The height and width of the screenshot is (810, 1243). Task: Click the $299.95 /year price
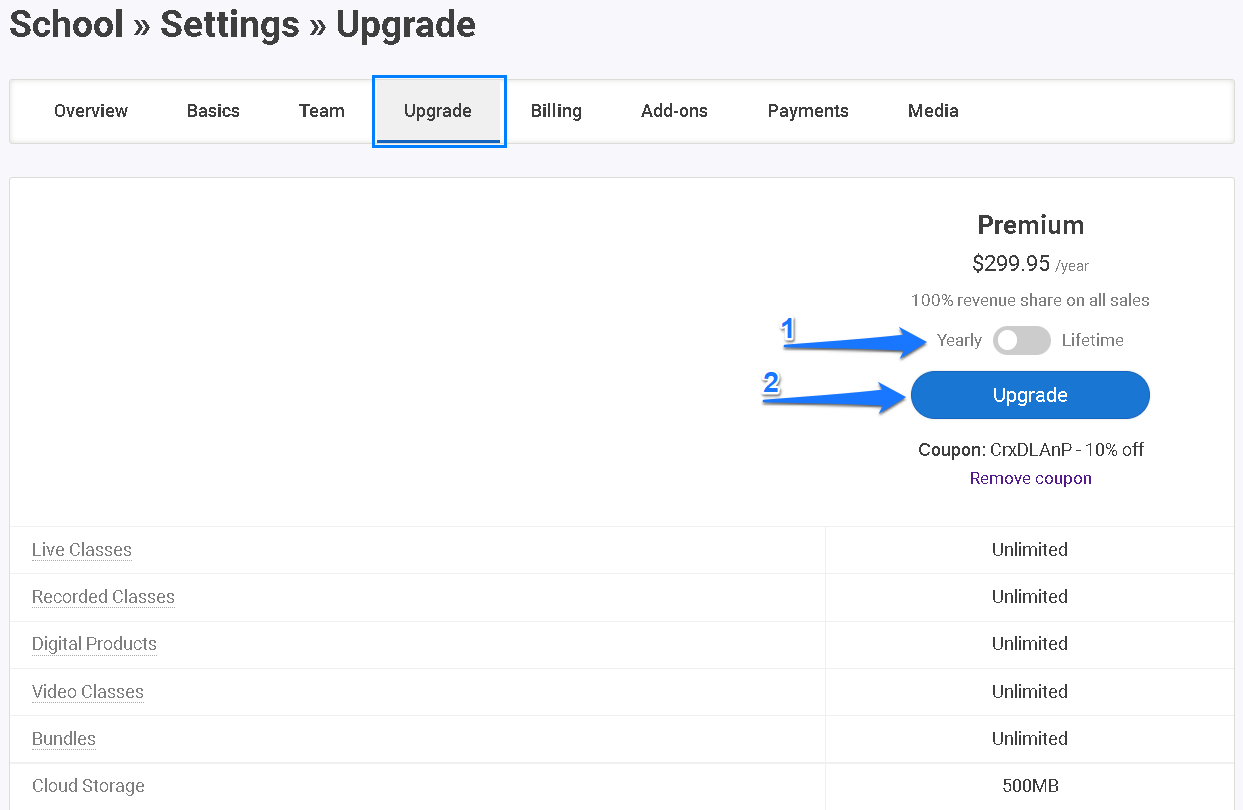1030,264
